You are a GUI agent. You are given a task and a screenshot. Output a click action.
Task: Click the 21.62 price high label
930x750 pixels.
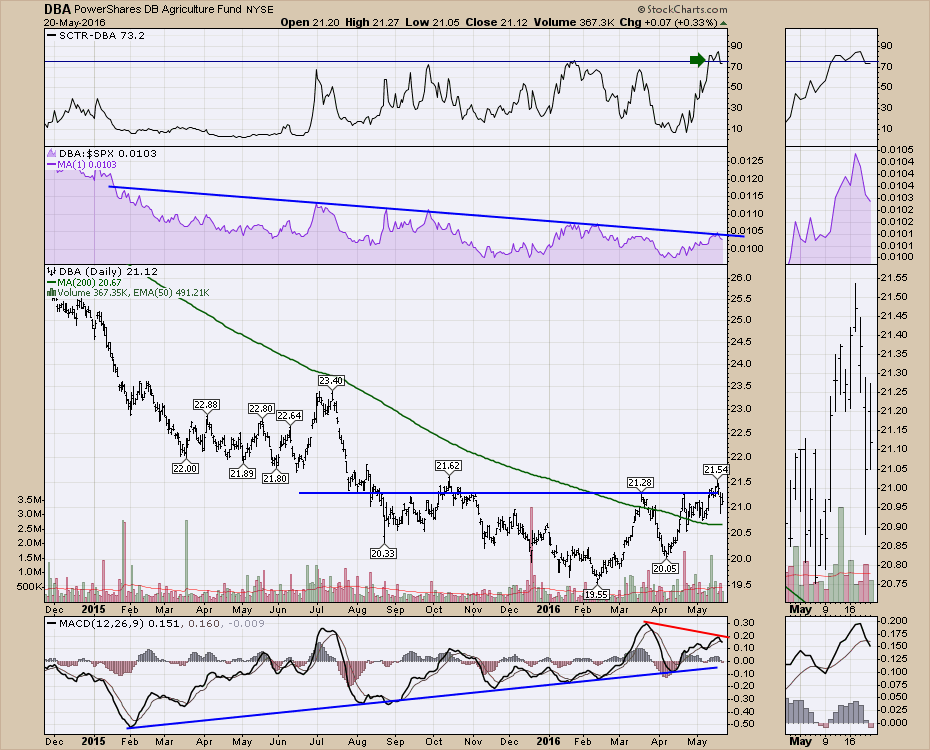pyautogui.click(x=448, y=465)
